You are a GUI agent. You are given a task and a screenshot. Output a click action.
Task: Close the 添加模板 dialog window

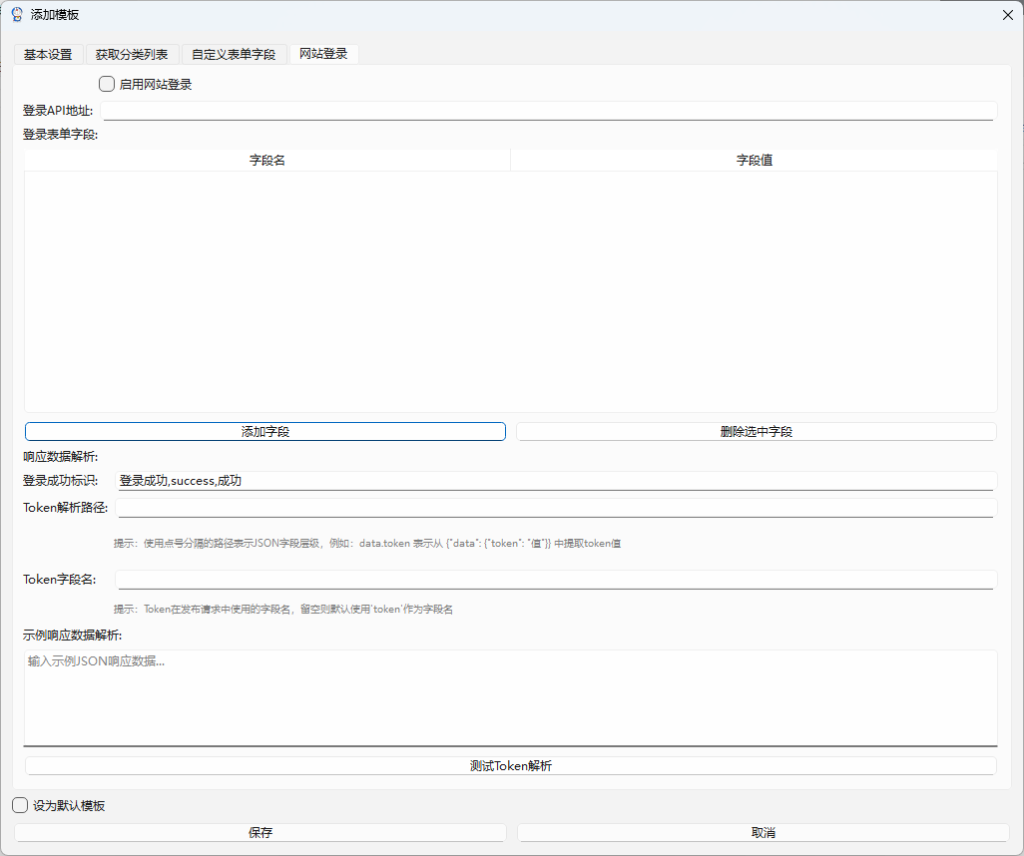(1007, 14)
